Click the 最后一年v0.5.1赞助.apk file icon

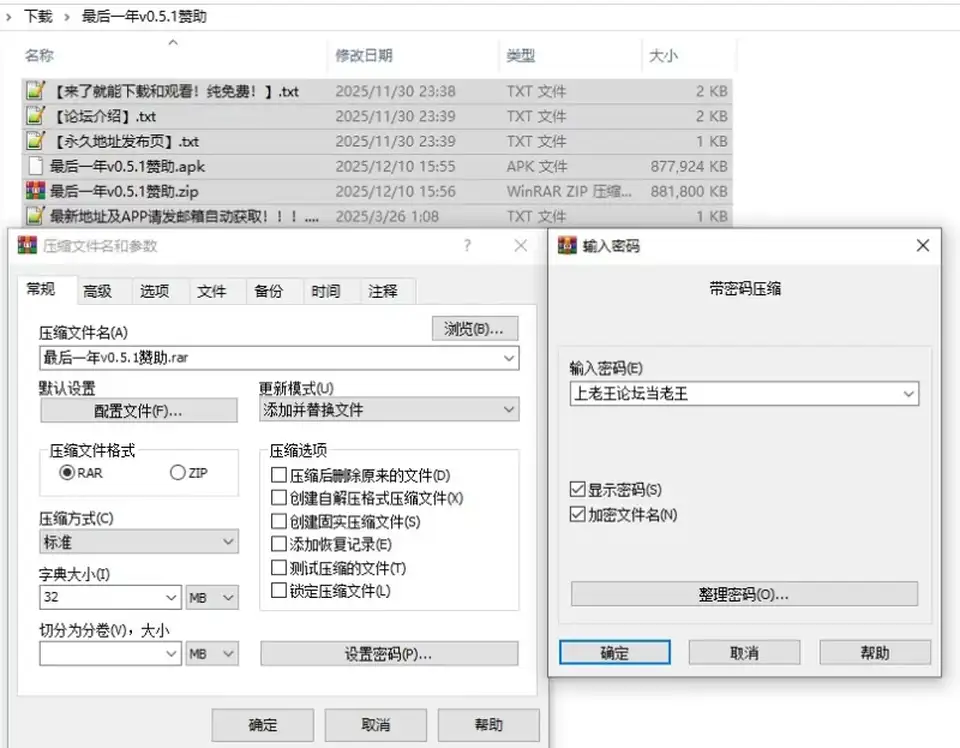36,166
